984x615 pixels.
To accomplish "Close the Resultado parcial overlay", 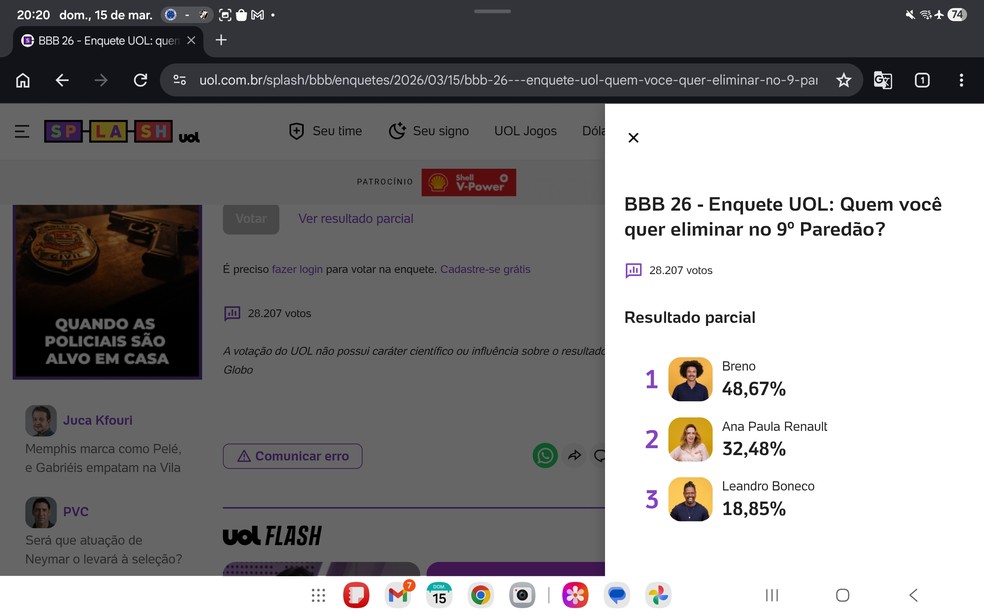I will tap(633, 138).
